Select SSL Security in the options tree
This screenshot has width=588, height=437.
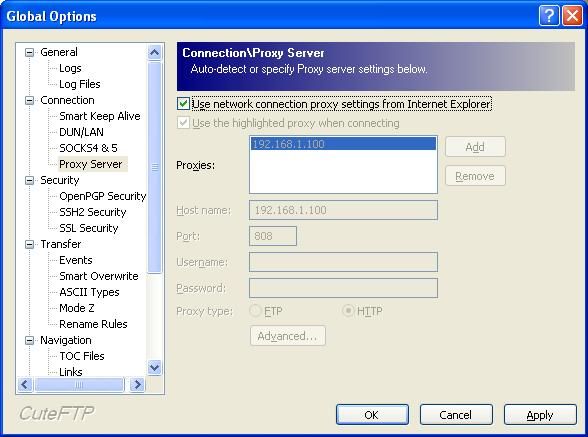(x=89, y=228)
